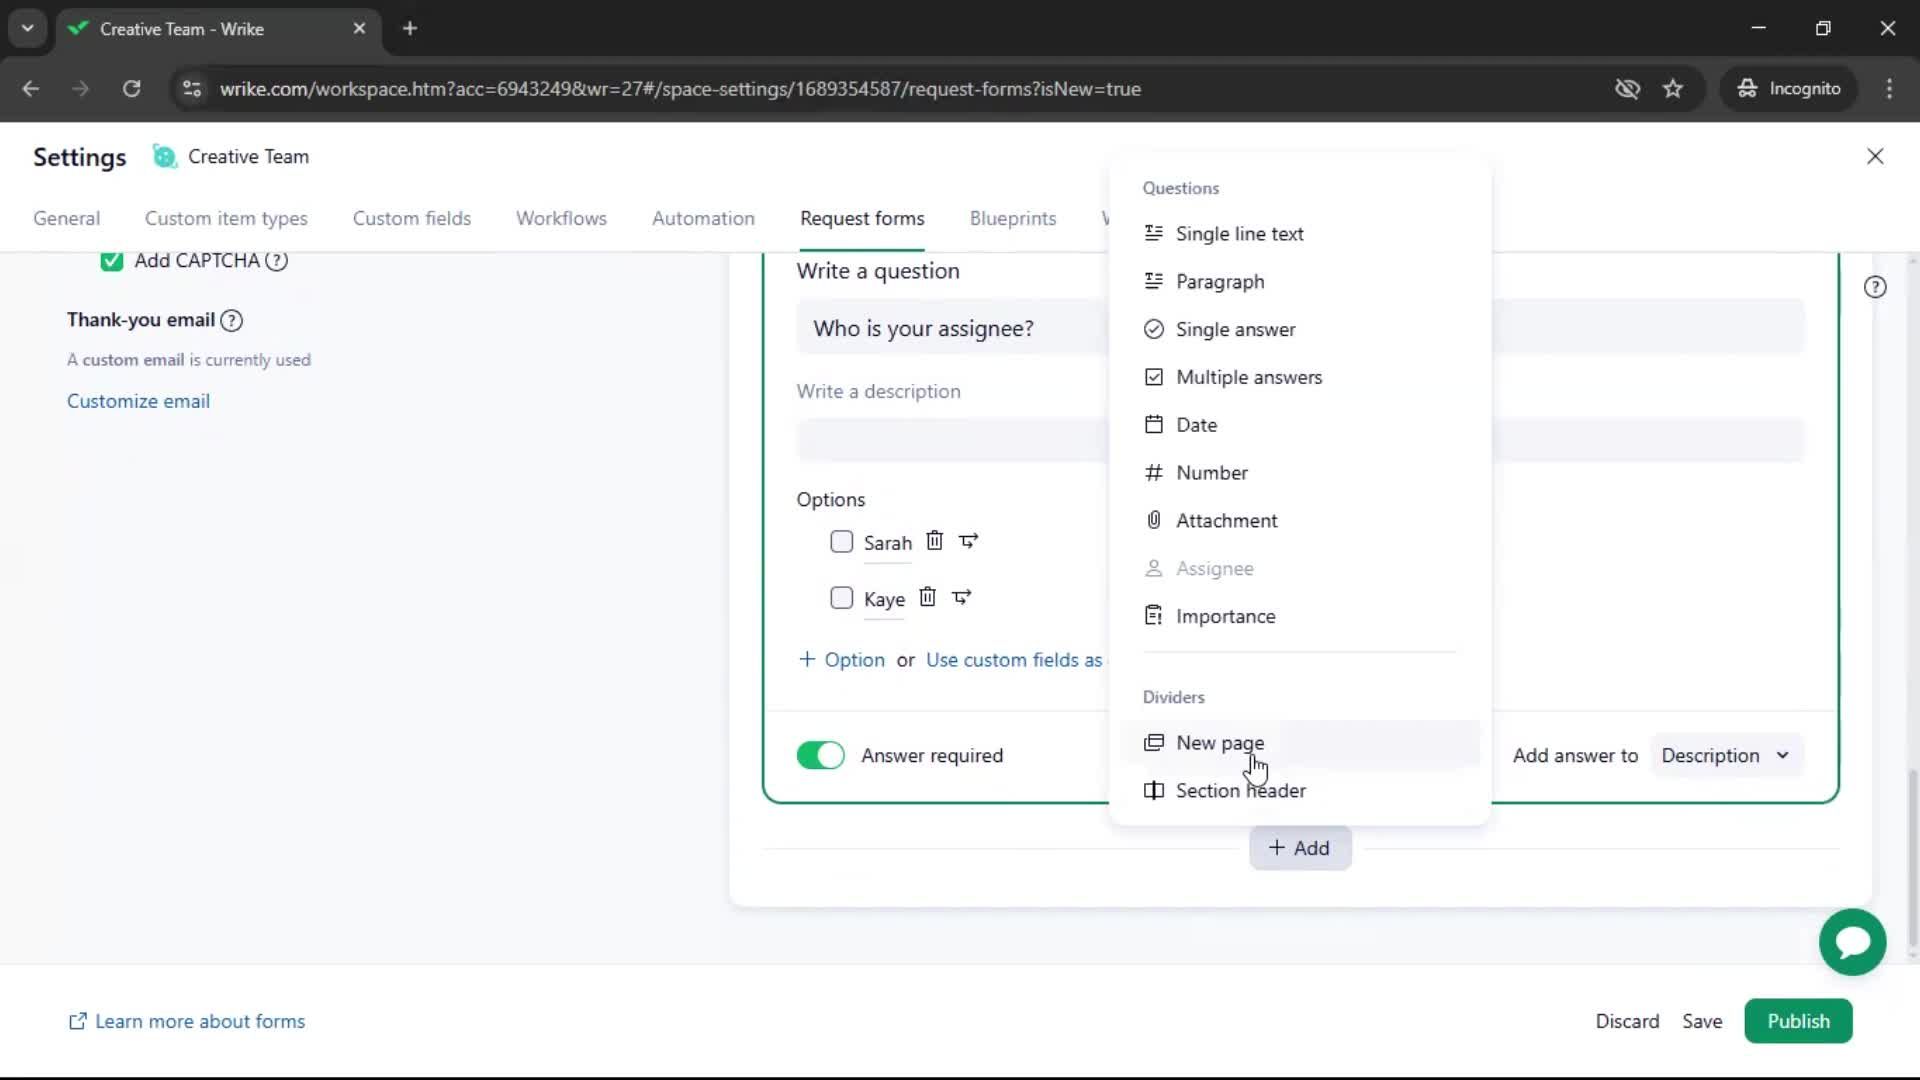Delete the Kaye option with its trash icon
The height and width of the screenshot is (1080, 1920).
pyautogui.click(x=927, y=597)
